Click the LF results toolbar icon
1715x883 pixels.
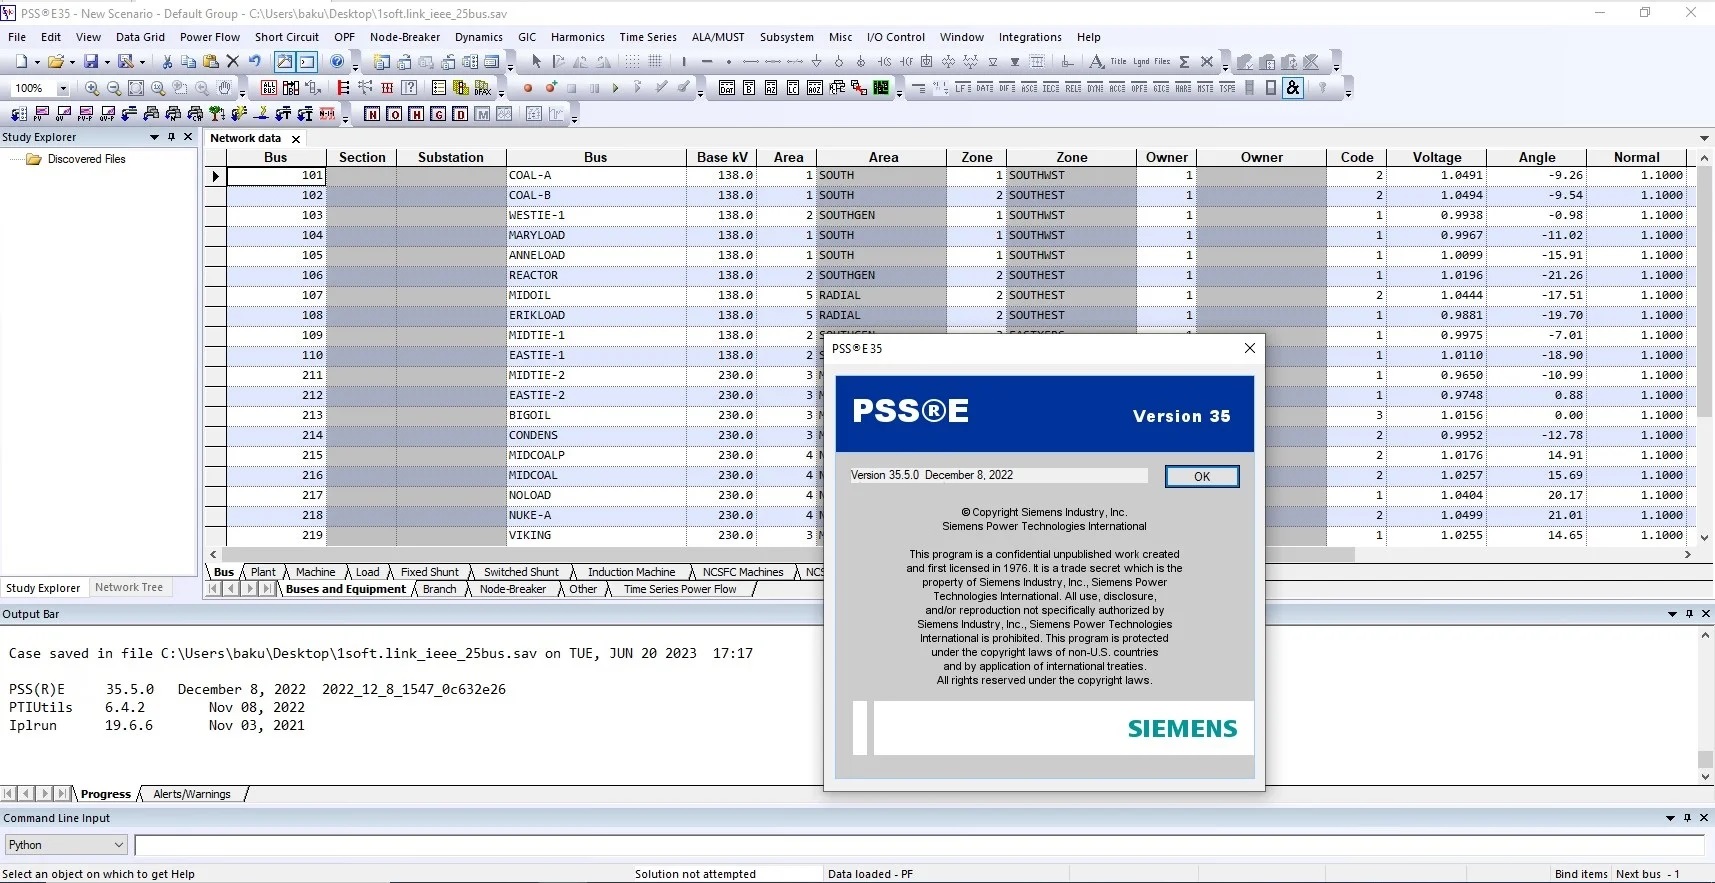tap(963, 88)
